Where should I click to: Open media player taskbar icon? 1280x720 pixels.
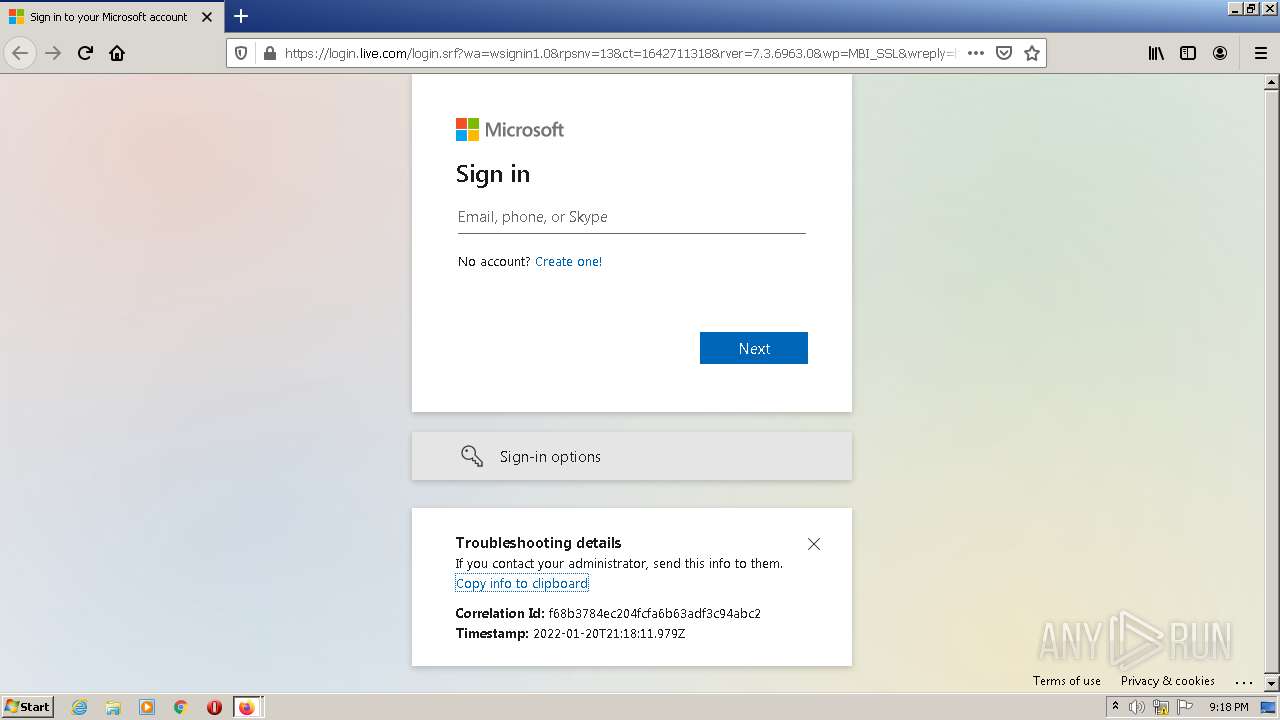(147, 707)
